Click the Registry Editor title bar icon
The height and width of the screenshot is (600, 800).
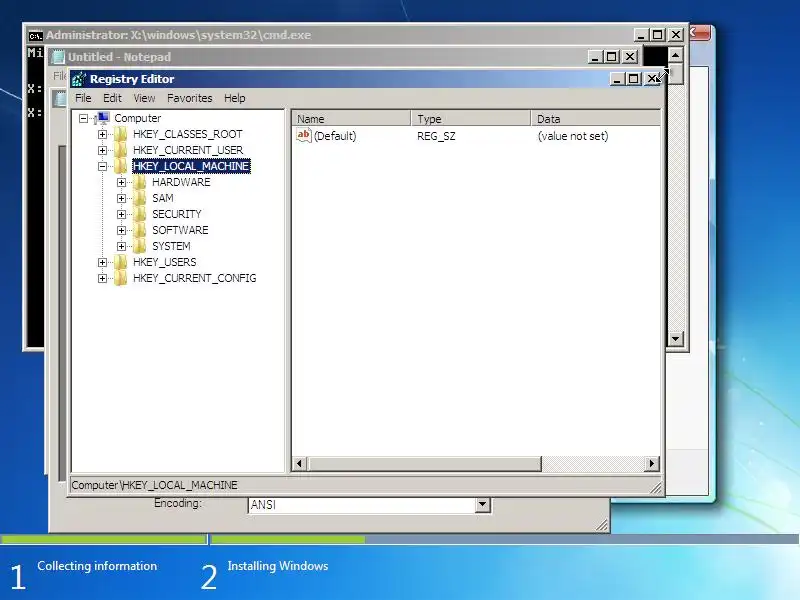tap(79, 79)
